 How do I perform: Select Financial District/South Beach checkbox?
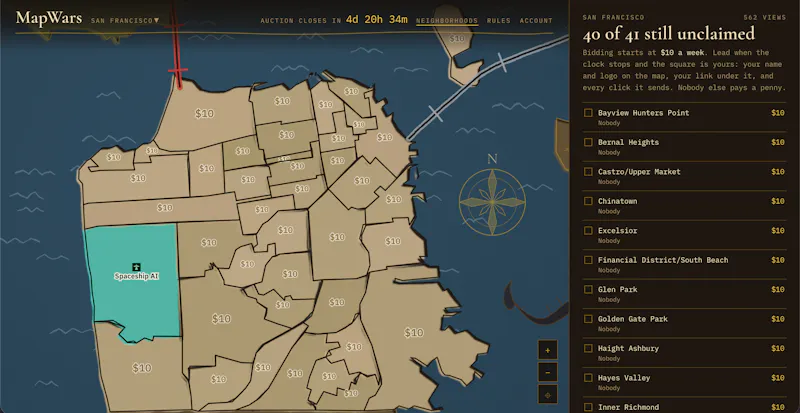tap(588, 260)
